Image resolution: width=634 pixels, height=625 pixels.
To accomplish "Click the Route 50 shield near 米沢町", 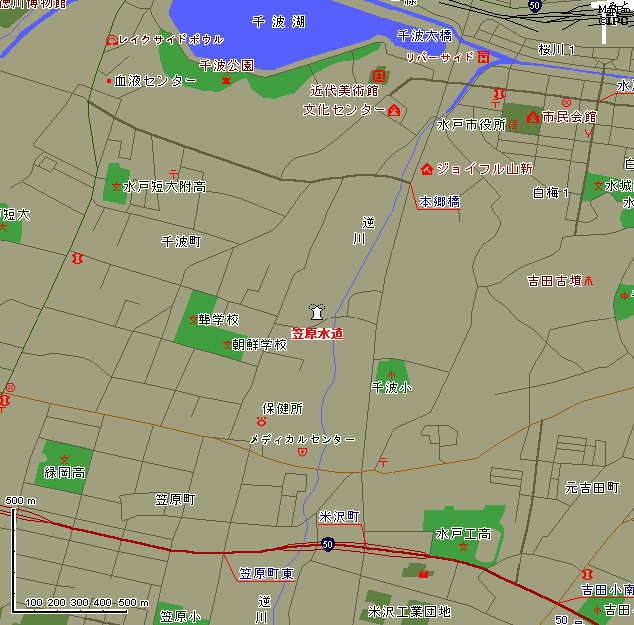I will (x=328, y=545).
